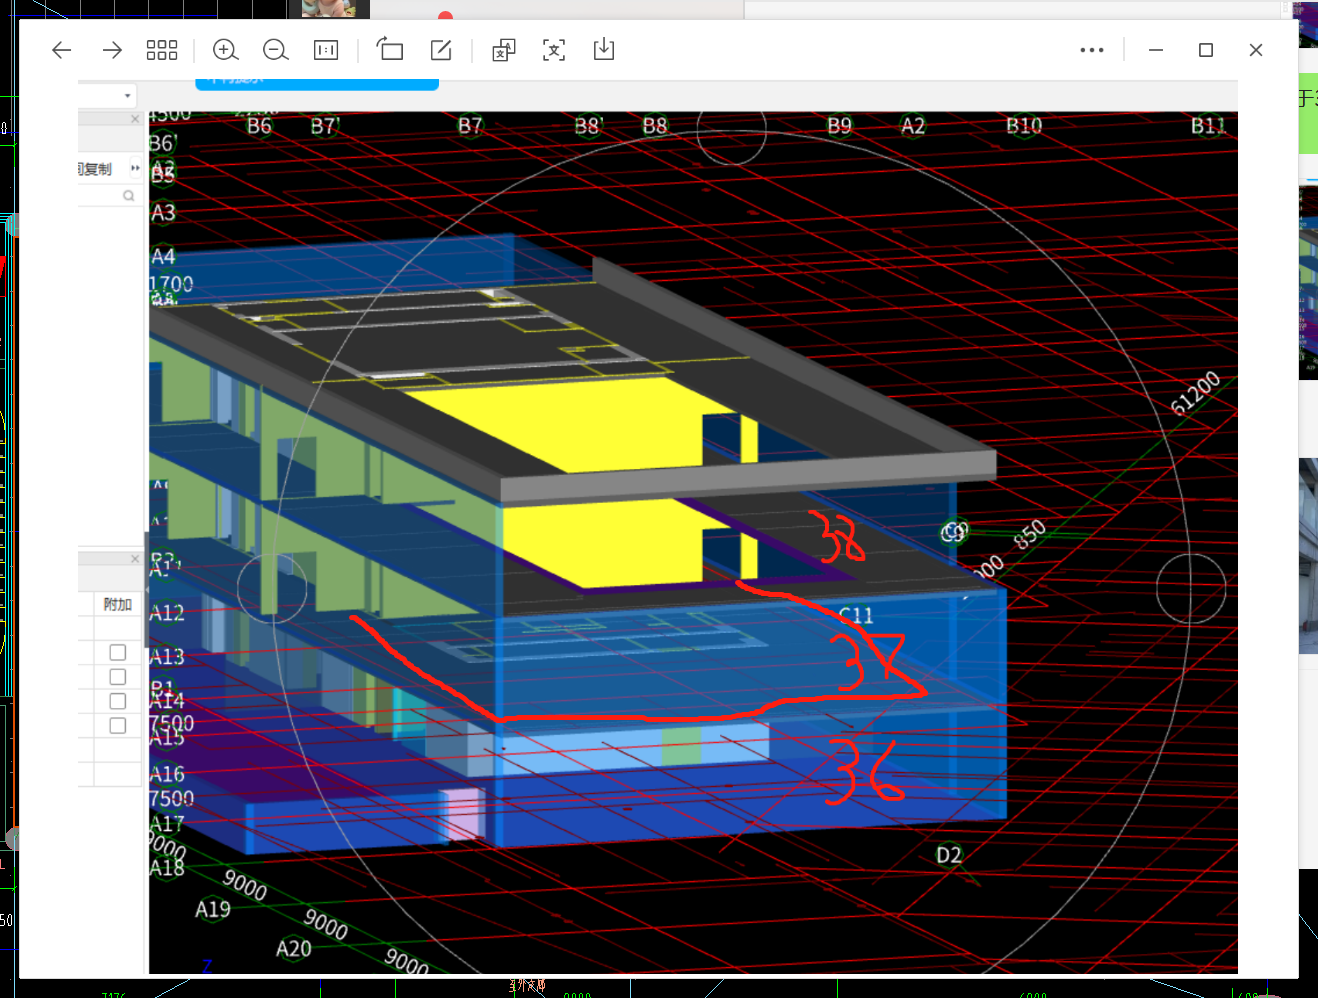Screen dimensions: 1318x998
Task: Open the edit image pencil icon
Action: (441, 50)
